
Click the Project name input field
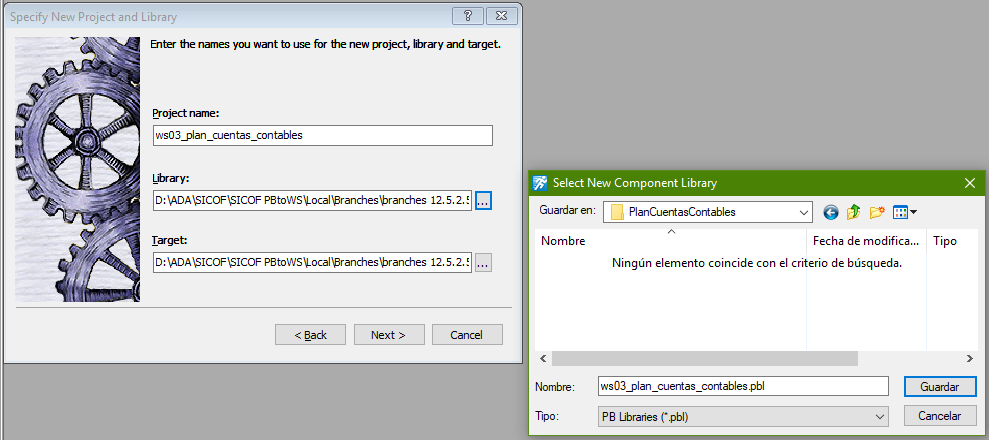pos(322,136)
